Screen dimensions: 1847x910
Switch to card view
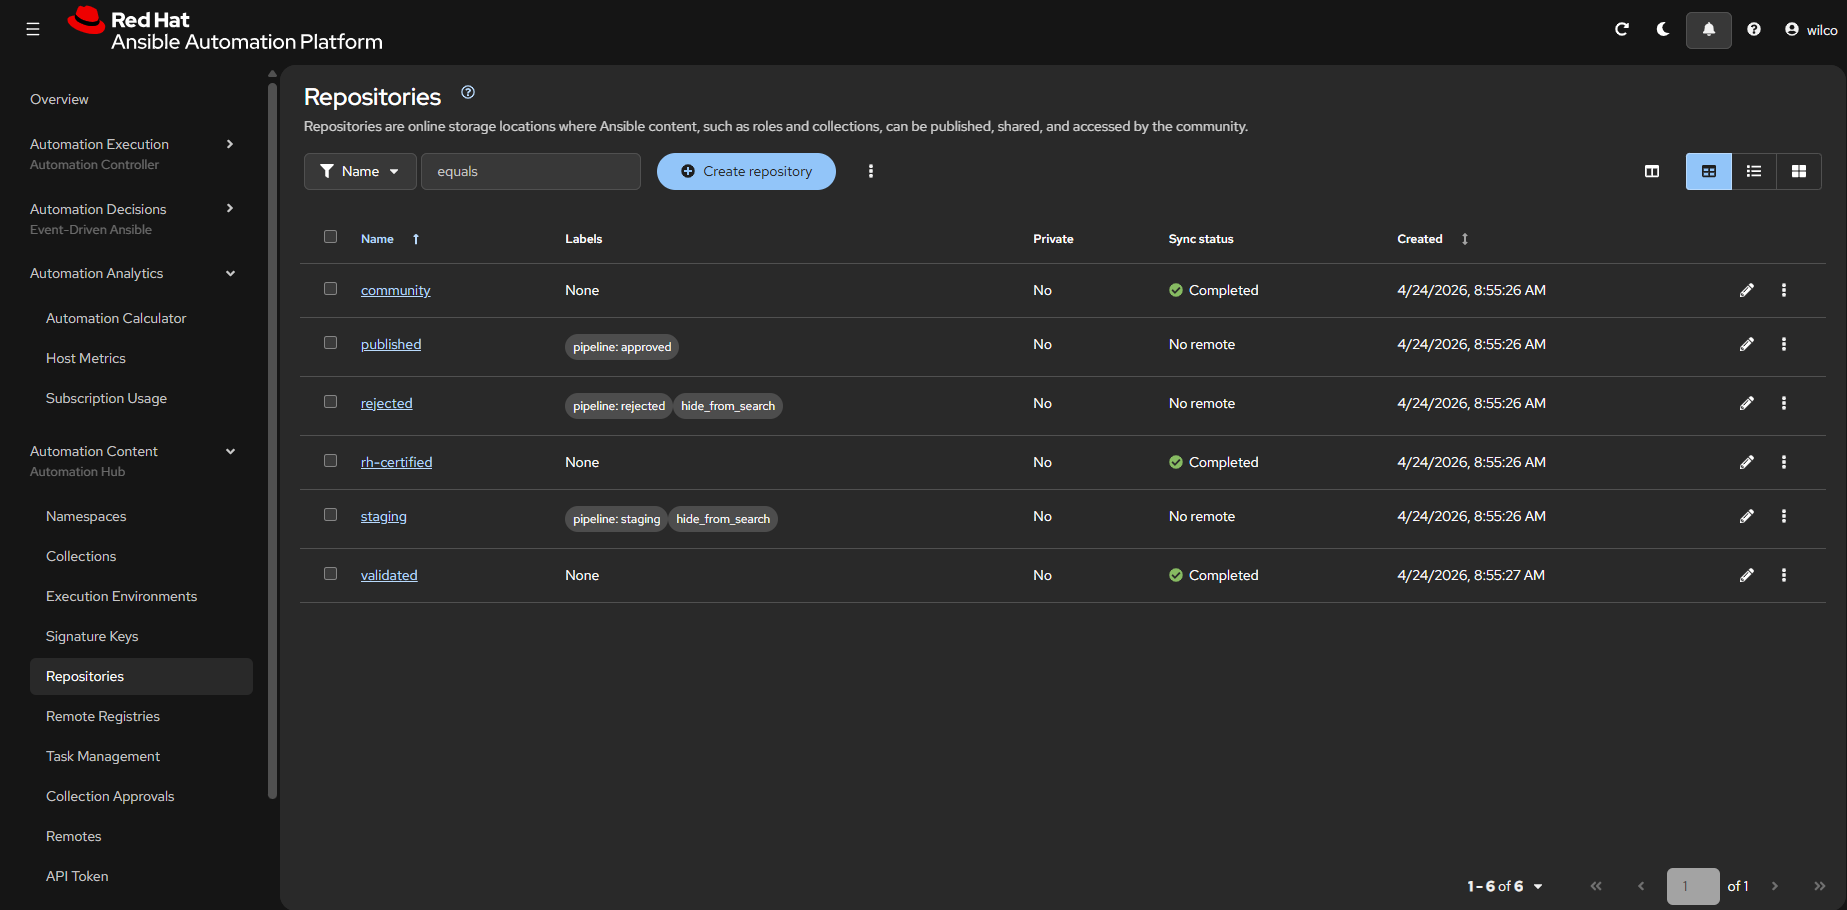pos(1799,171)
